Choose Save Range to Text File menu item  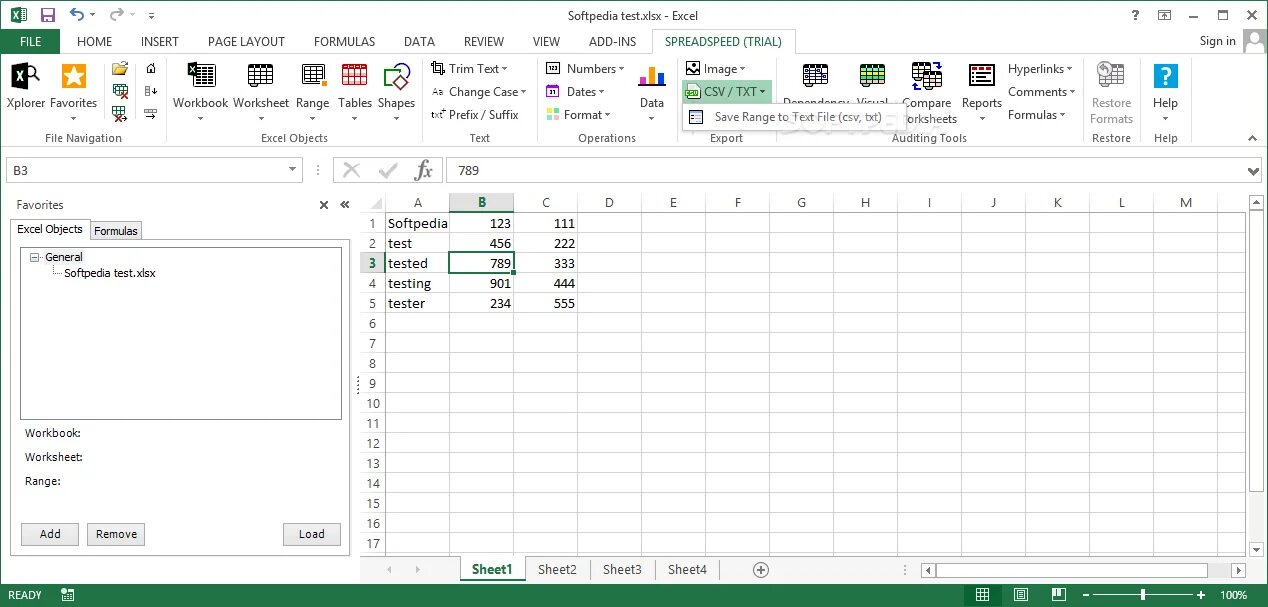(x=794, y=117)
